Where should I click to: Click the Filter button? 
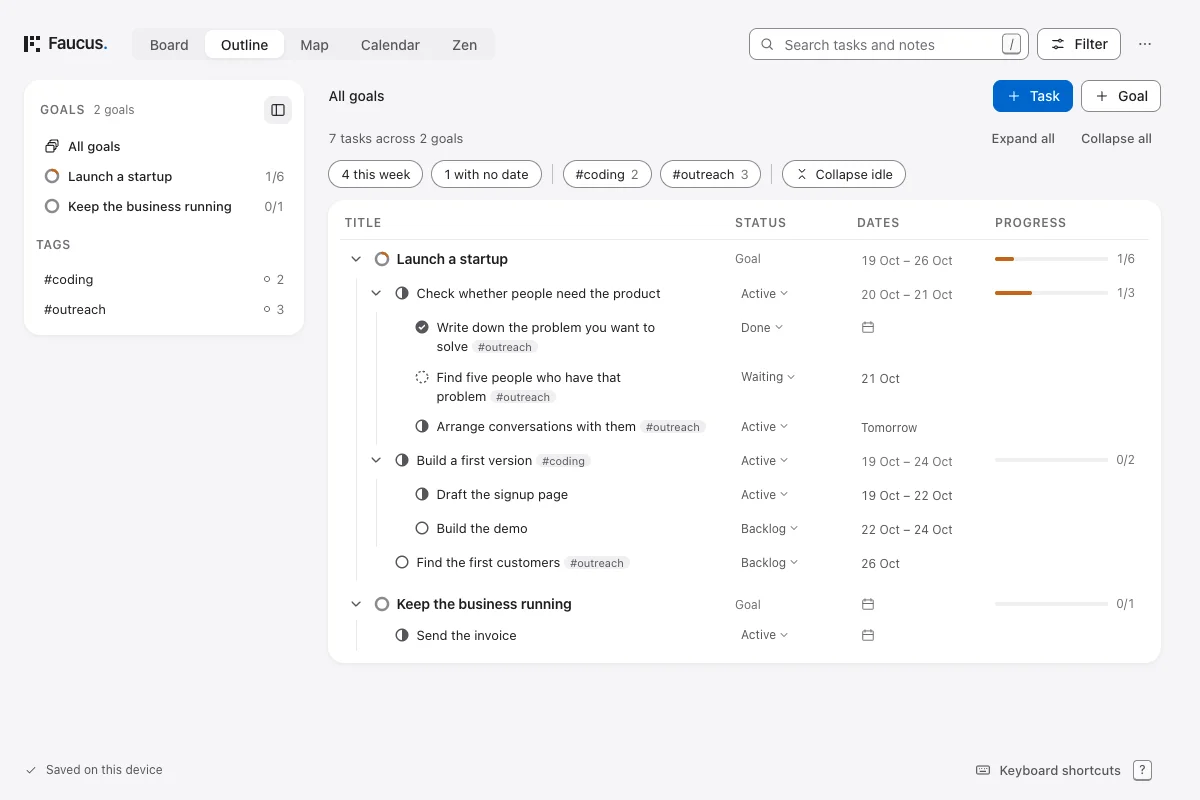[x=1079, y=44]
